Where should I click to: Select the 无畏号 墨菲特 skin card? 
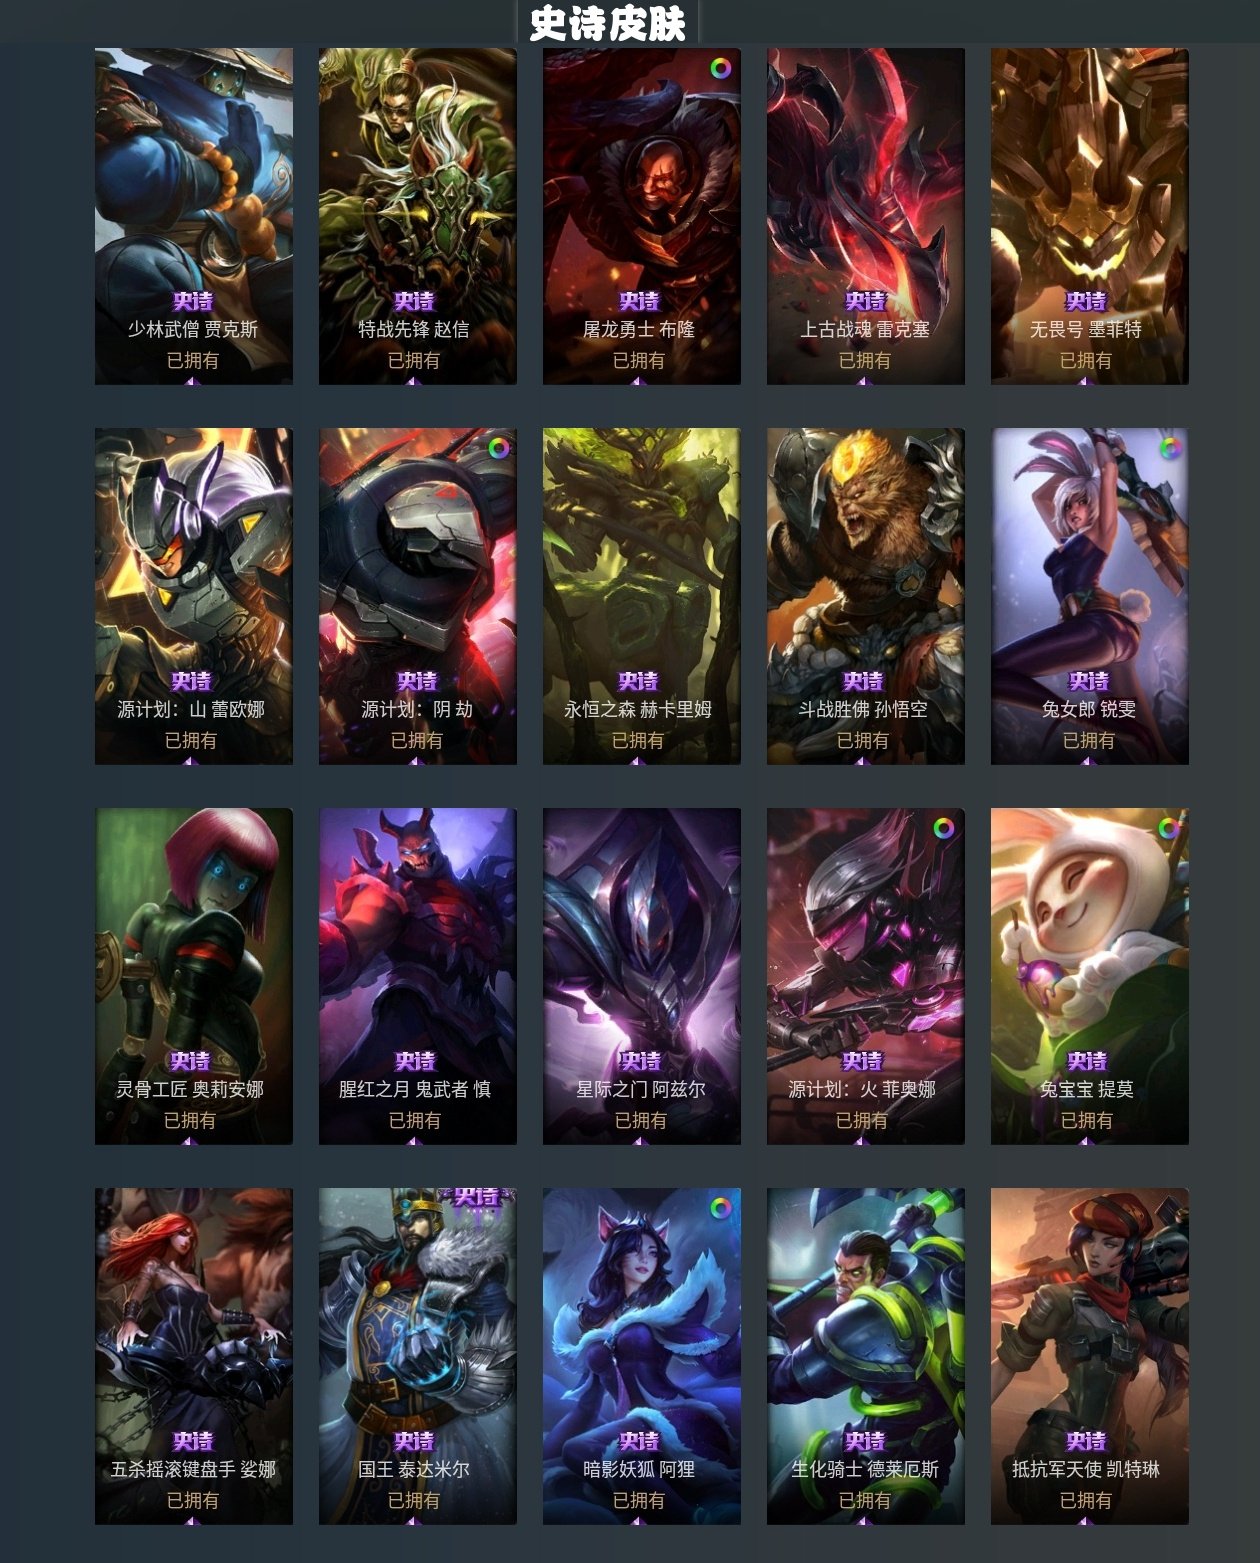(1090, 216)
